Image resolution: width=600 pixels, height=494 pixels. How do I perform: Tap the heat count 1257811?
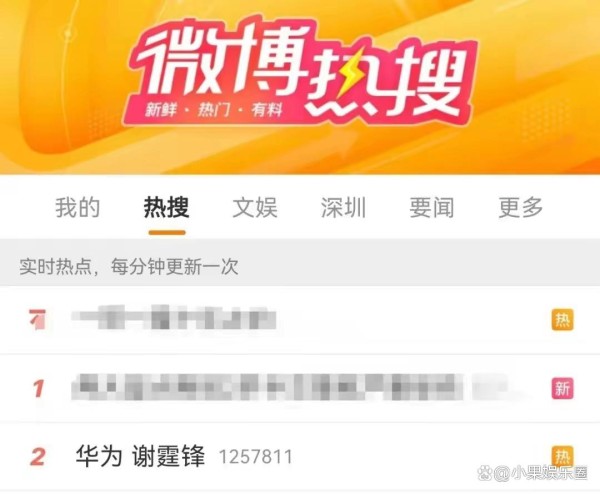tap(256, 457)
